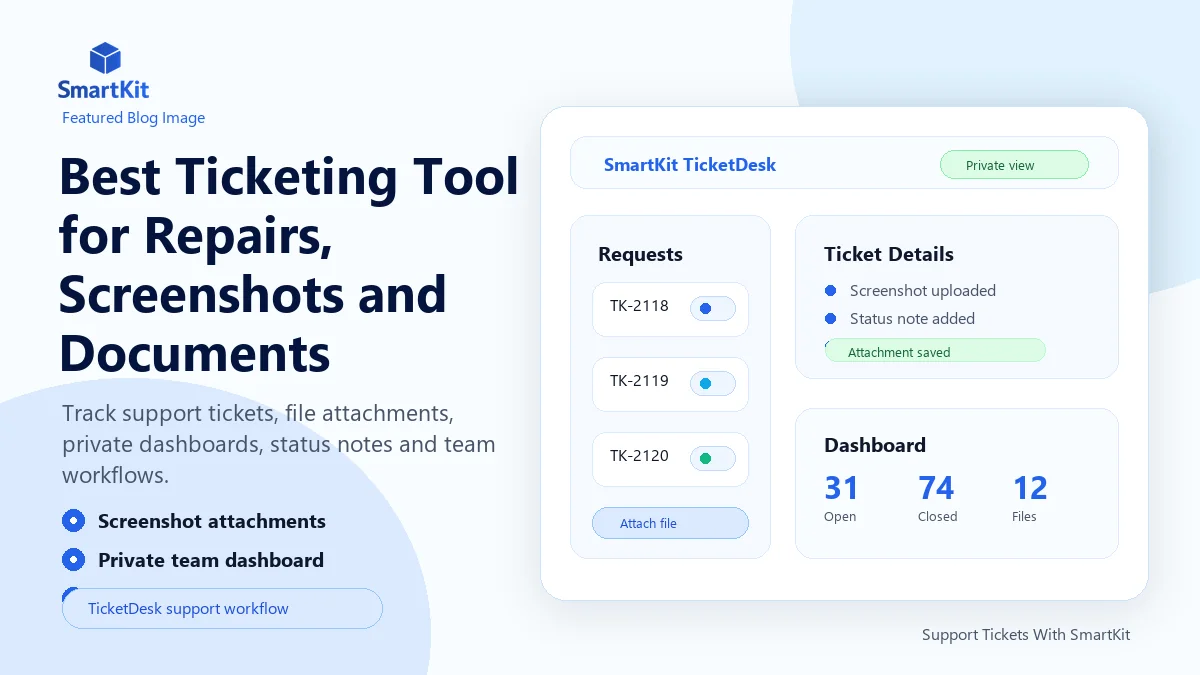Click Support Tickets With SmartKit caption
Screen dimensions: 1200x675
1026,635
